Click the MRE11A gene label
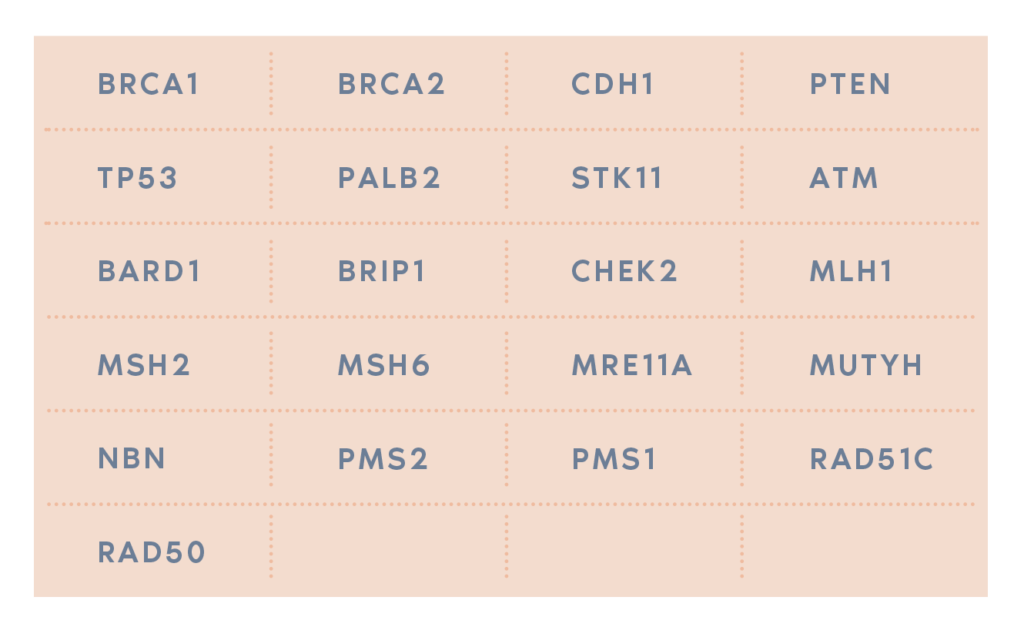The height and width of the screenshot is (627, 1024). [x=632, y=365]
